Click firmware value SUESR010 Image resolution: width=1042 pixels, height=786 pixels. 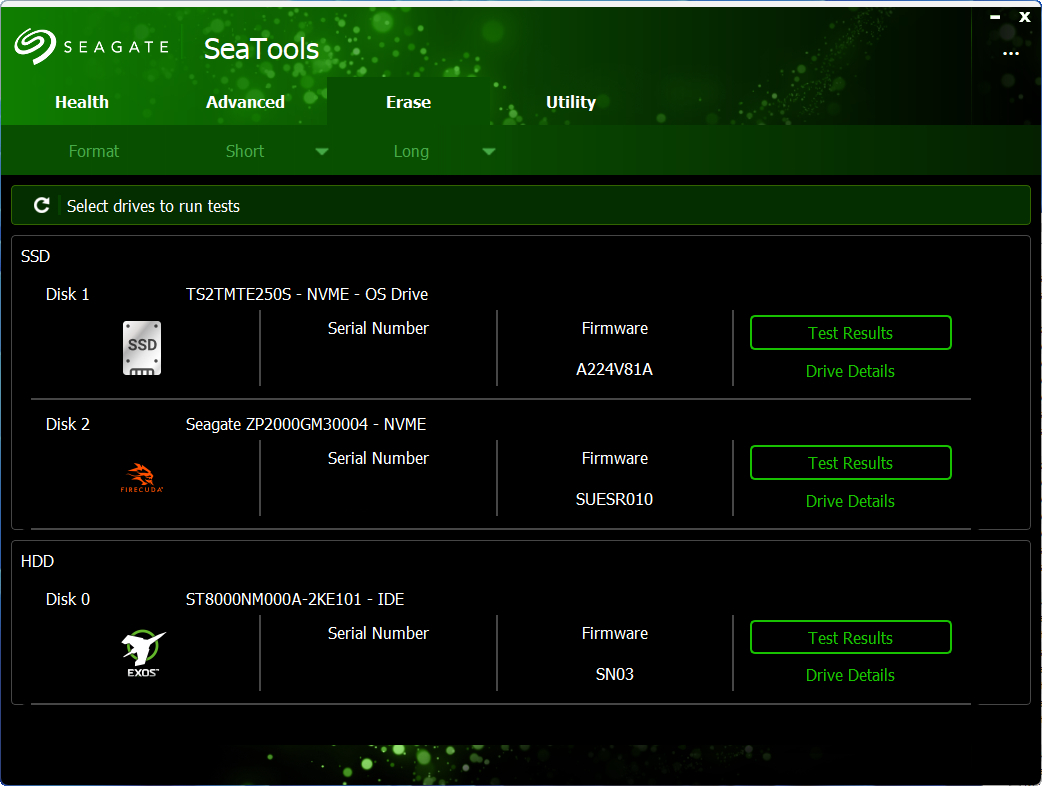[615, 499]
